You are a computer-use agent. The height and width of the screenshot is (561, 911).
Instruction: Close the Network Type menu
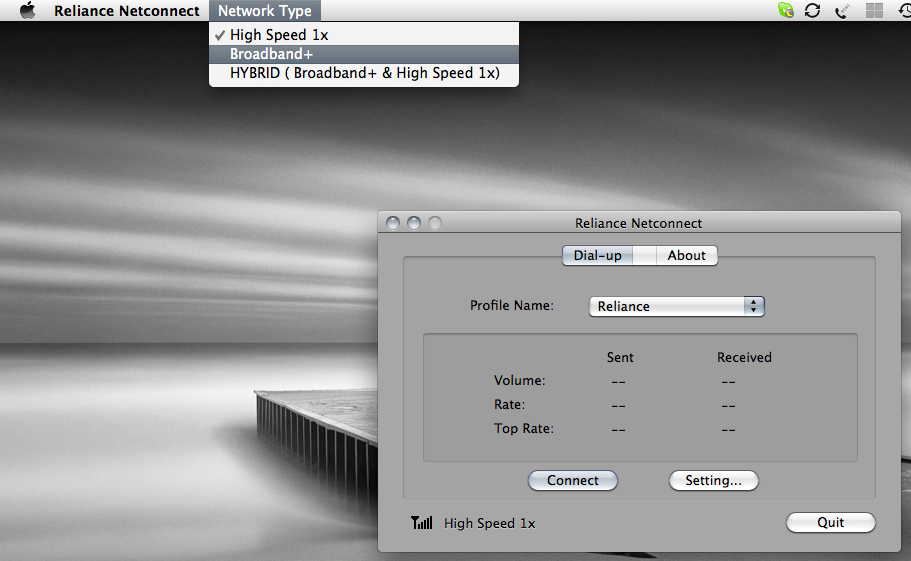[x=265, y=10]
